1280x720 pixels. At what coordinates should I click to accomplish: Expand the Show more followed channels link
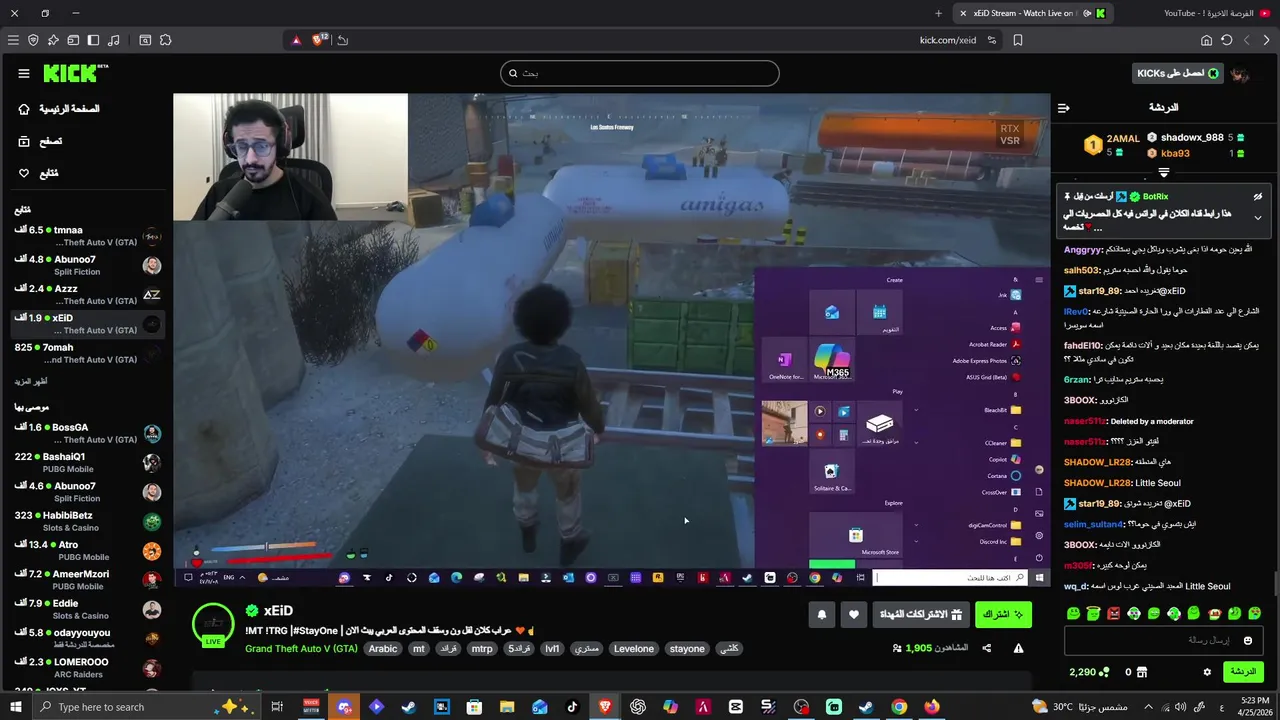tap(30, 381)
